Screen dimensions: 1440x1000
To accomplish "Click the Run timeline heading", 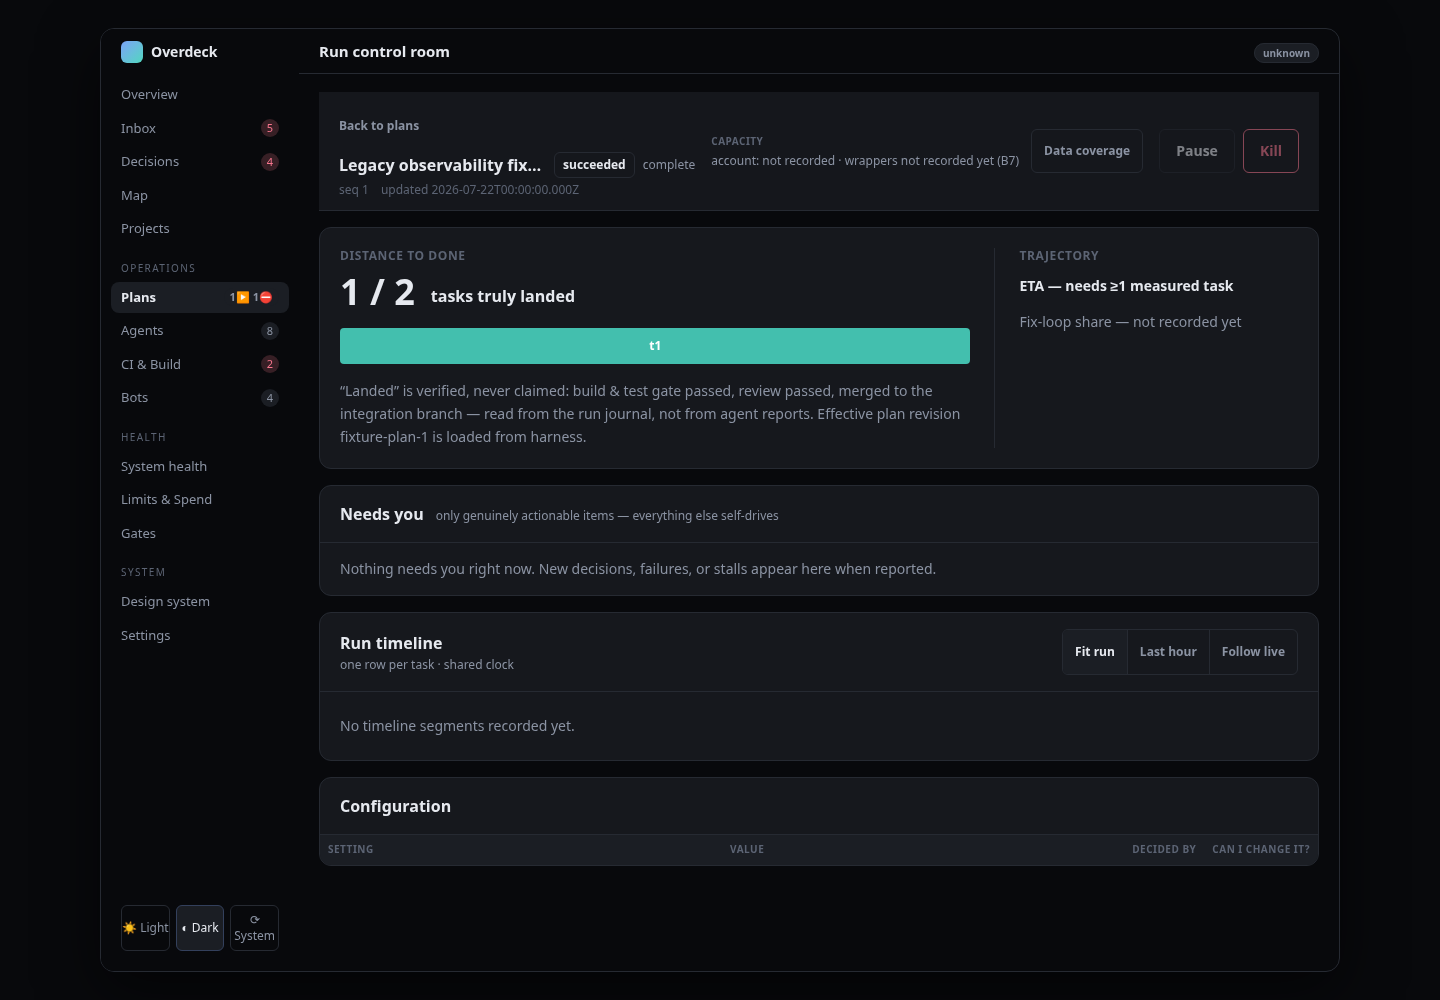I will tap(391, 643).
